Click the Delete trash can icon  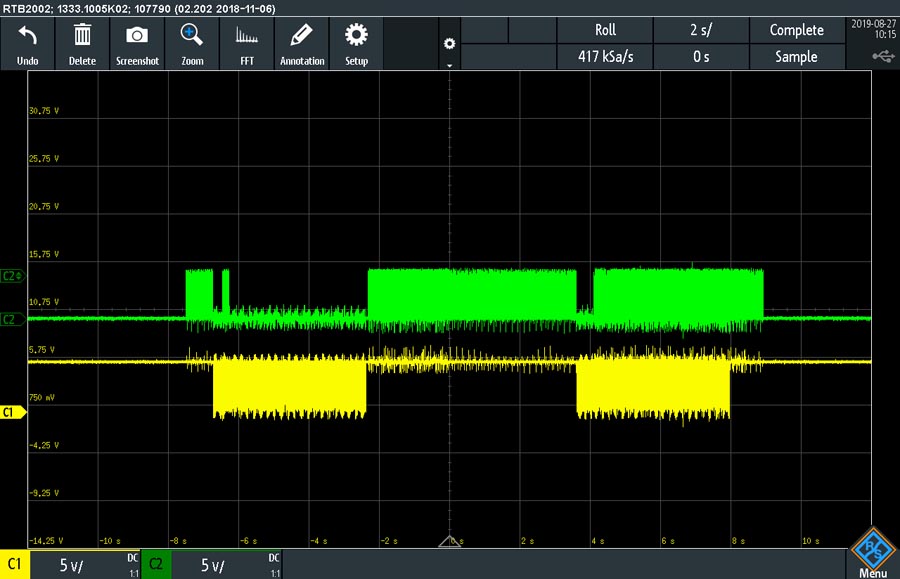click(82, 35)
